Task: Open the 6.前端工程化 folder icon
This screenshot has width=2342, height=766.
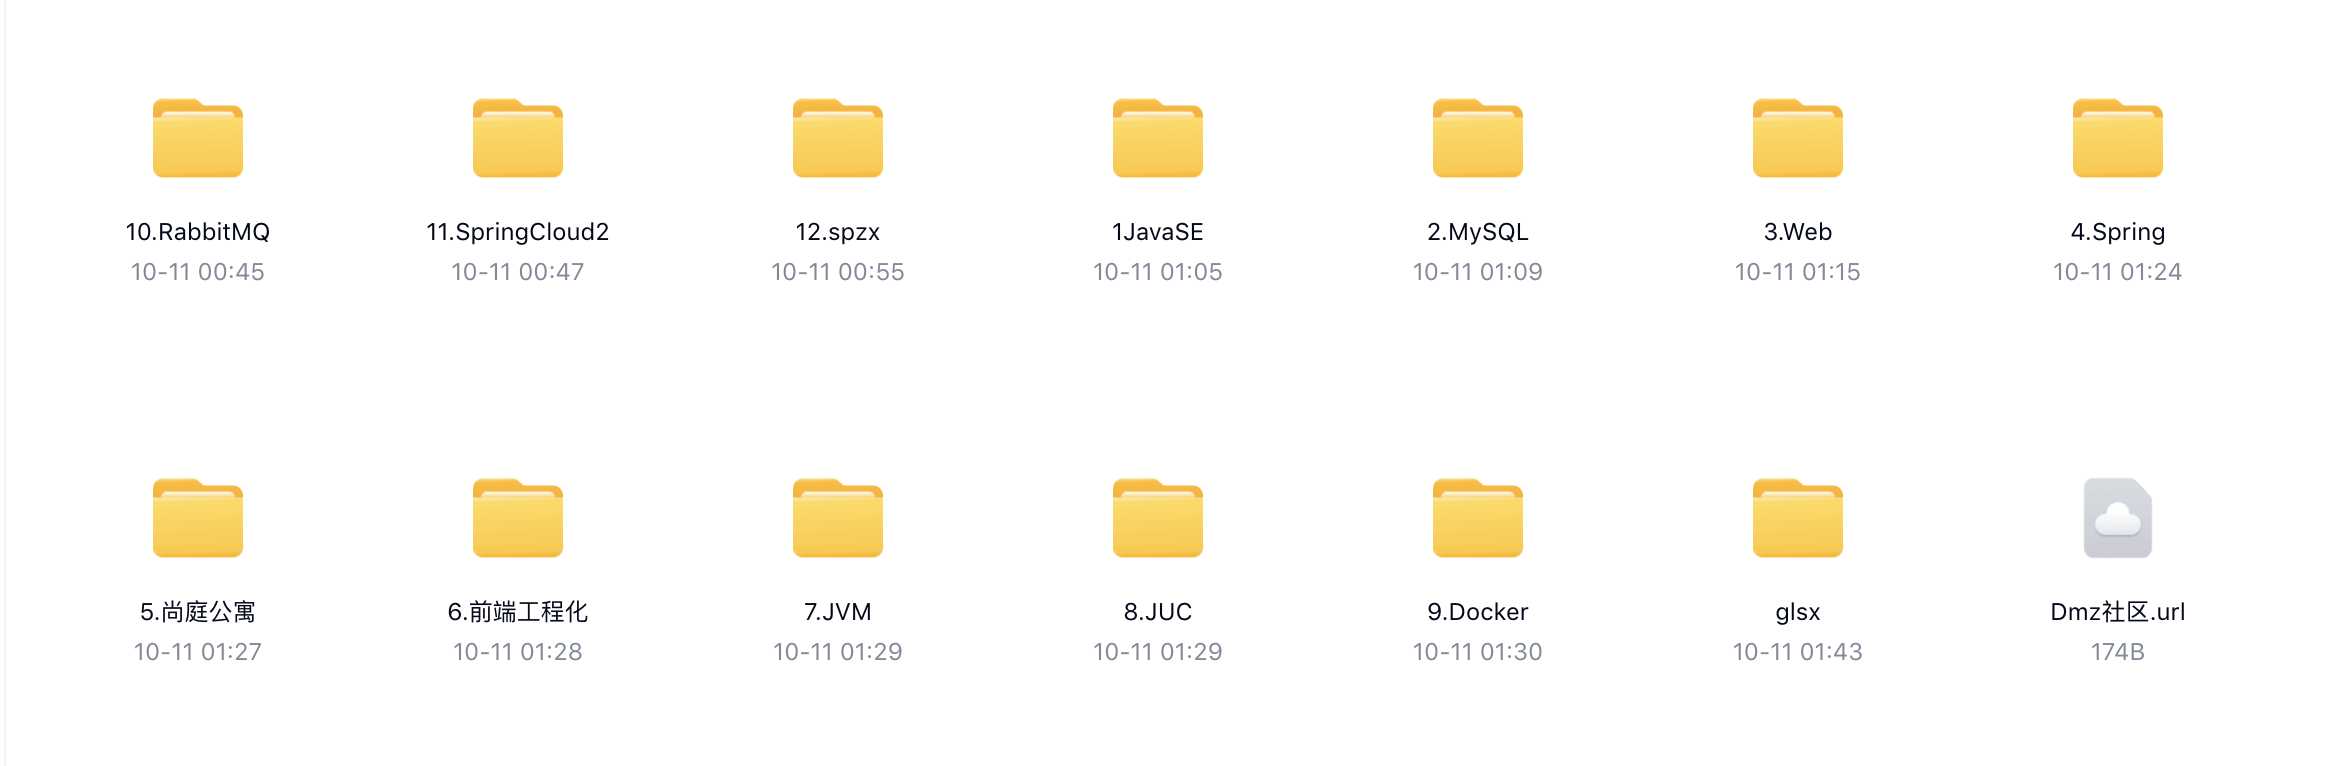Action: (x=518, y=518)
